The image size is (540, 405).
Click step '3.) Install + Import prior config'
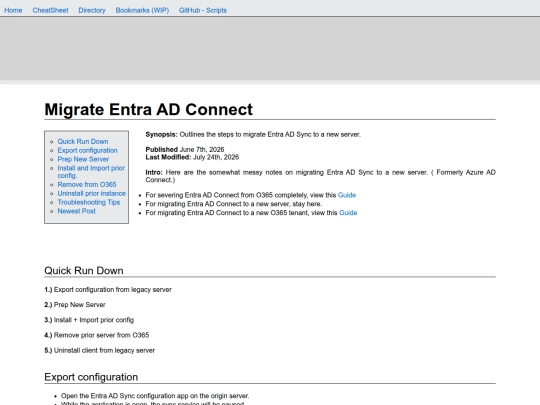click(89, 320)
